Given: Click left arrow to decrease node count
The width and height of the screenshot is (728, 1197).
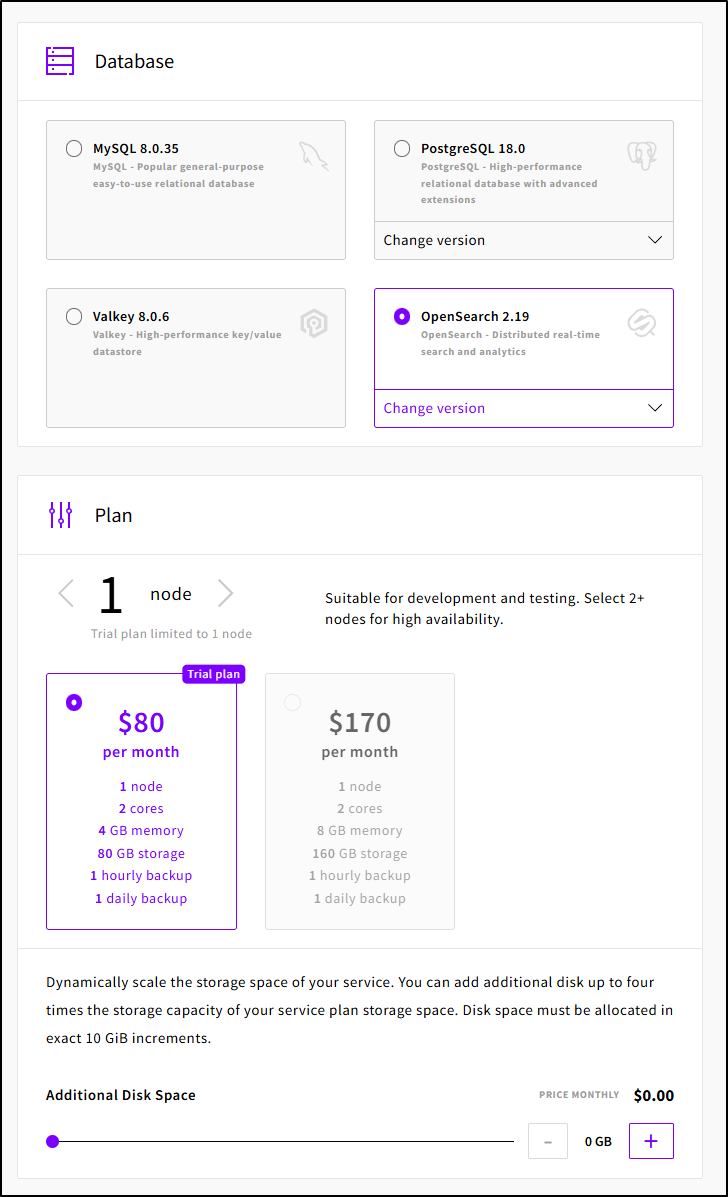Looking at the screenshot, I should pos(66,594).
